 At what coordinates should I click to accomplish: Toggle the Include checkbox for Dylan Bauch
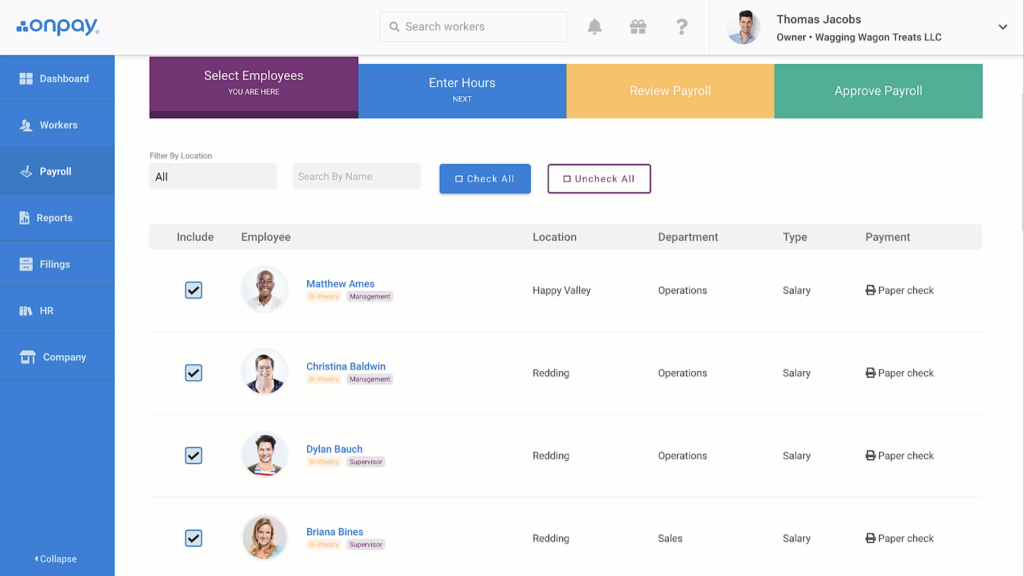[x=193, y=455]
